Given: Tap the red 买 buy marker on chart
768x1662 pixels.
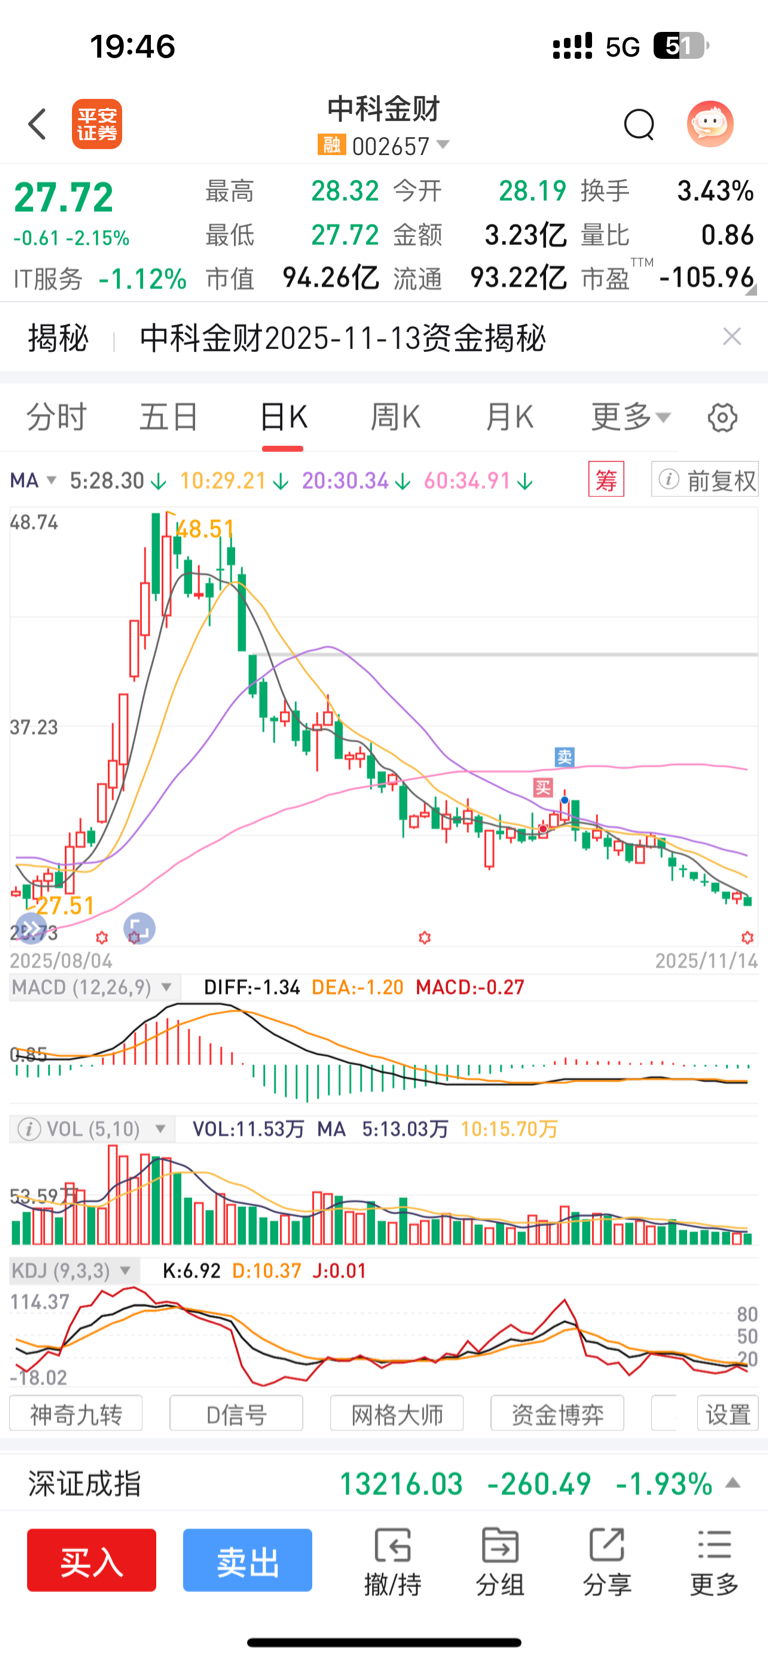Looking at the screenshot, I should click(x=543, y=788).
